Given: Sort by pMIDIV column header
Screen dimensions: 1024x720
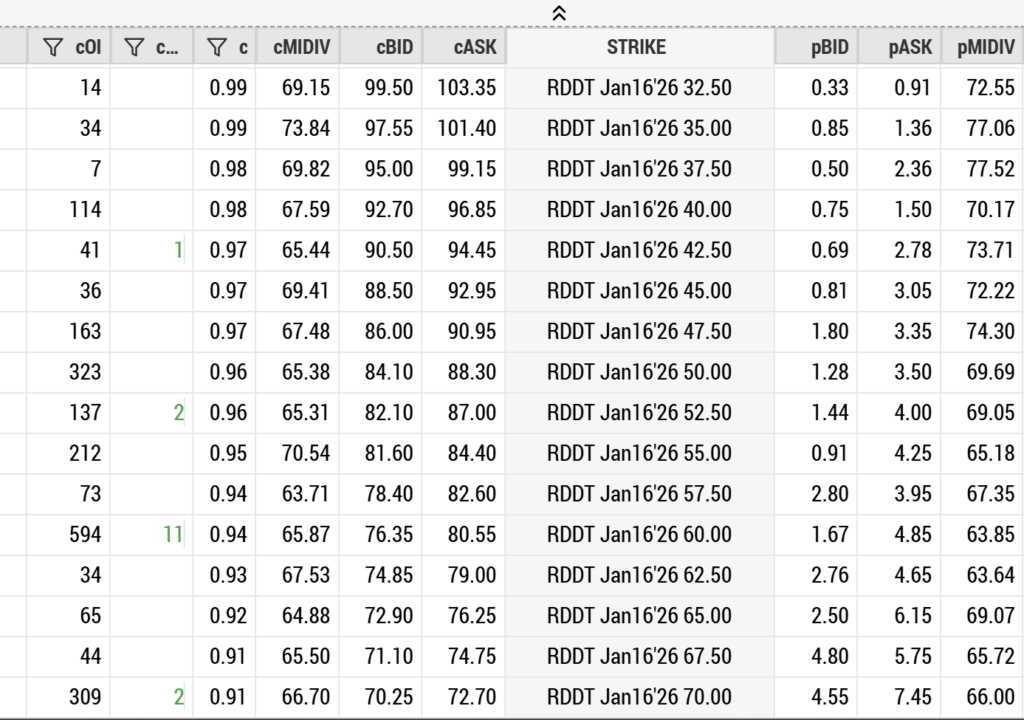Looking at the screenshot, I should [985, 47].
